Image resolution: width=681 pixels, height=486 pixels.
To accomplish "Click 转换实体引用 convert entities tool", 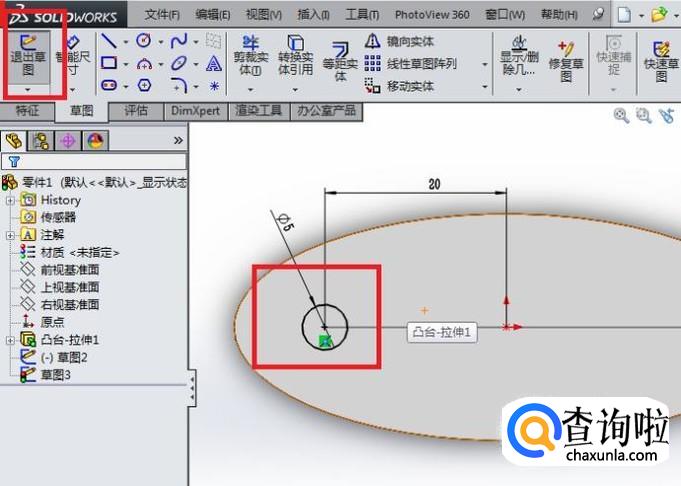I will click(x=295, y=56).
